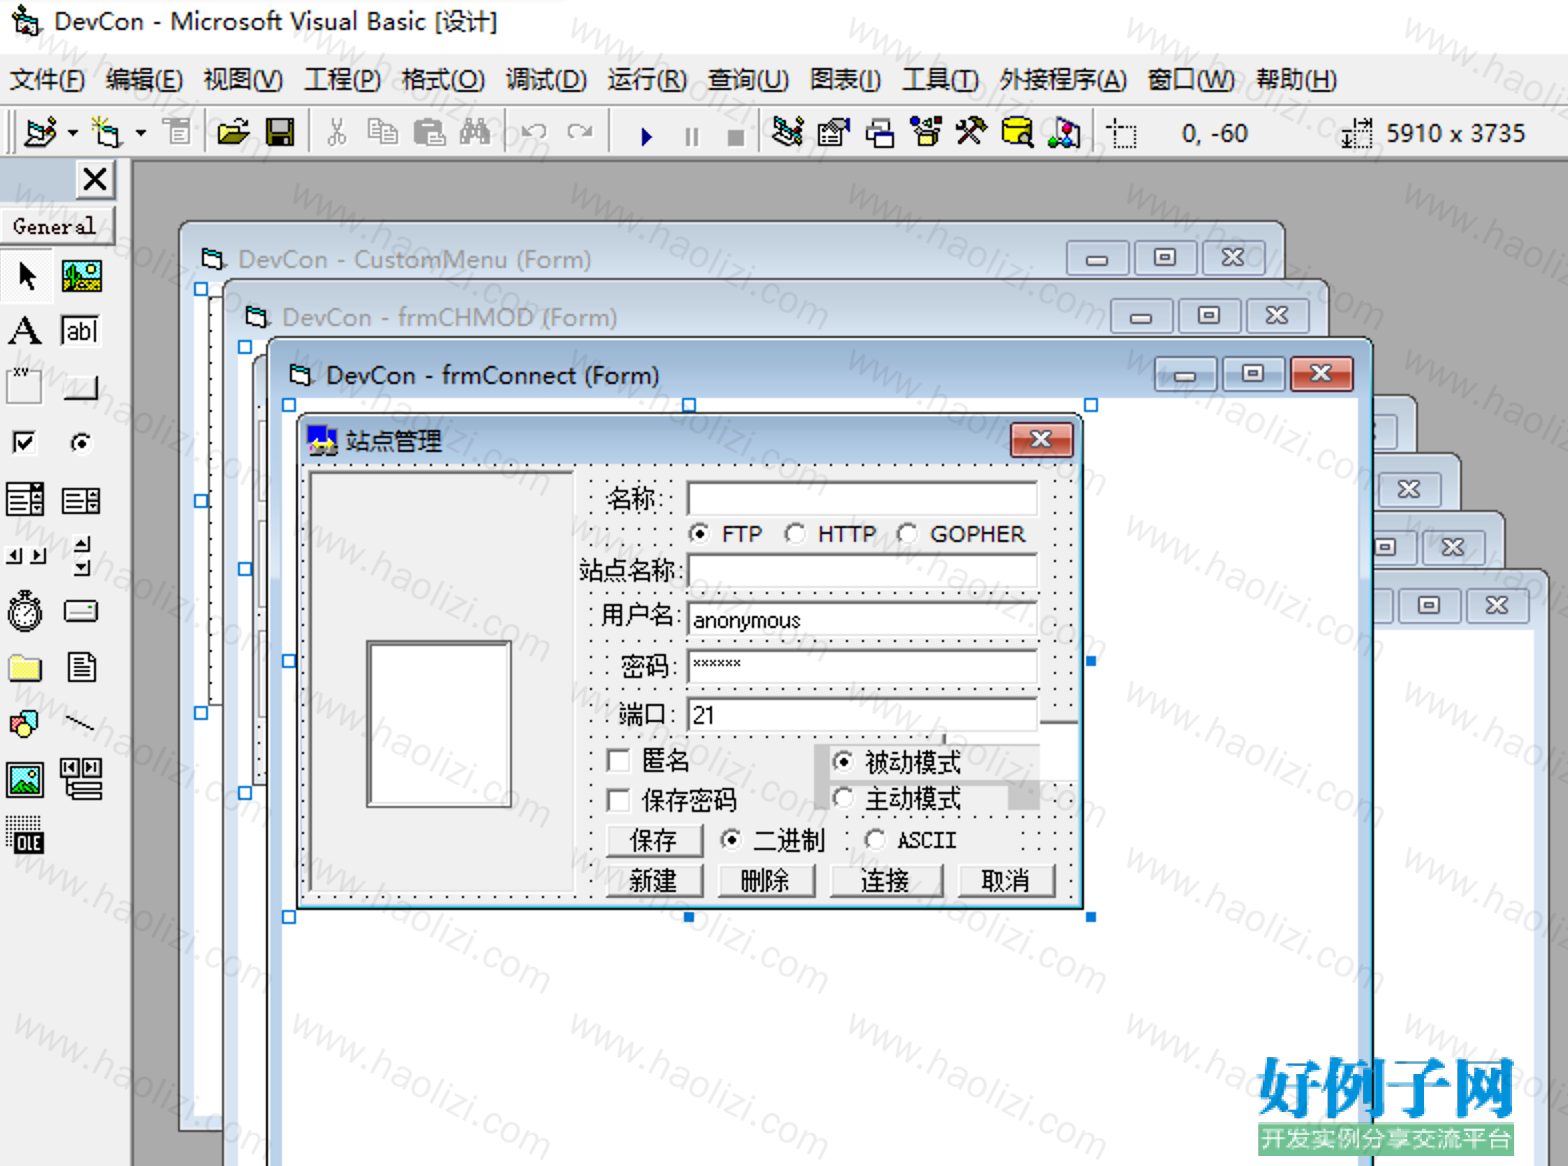Click the Open Project folder icon

coord(233,132)
